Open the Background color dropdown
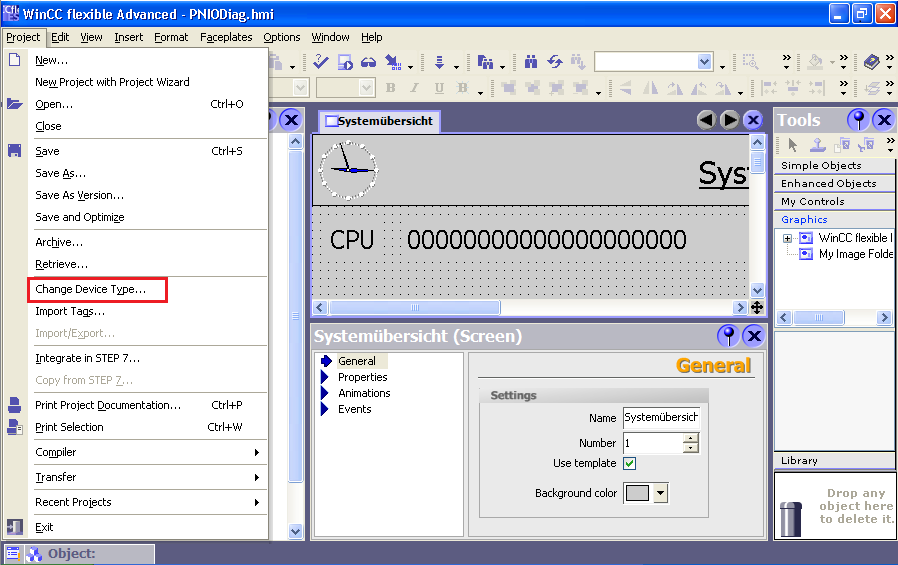 tap(660, 493)
